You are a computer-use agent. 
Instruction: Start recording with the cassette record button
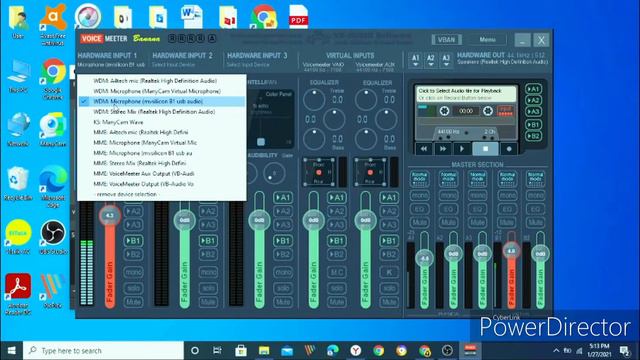point(509,149)
